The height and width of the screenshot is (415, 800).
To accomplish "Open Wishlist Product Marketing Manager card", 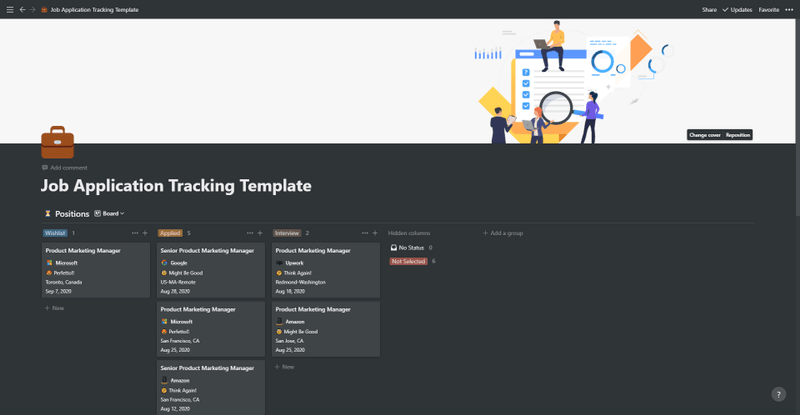I will [x=96, y=270].
